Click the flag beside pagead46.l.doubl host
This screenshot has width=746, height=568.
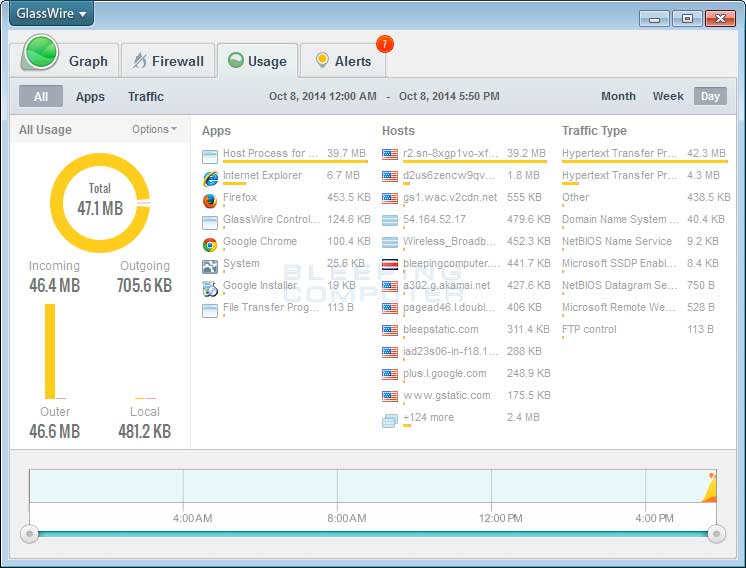point(390,308)
